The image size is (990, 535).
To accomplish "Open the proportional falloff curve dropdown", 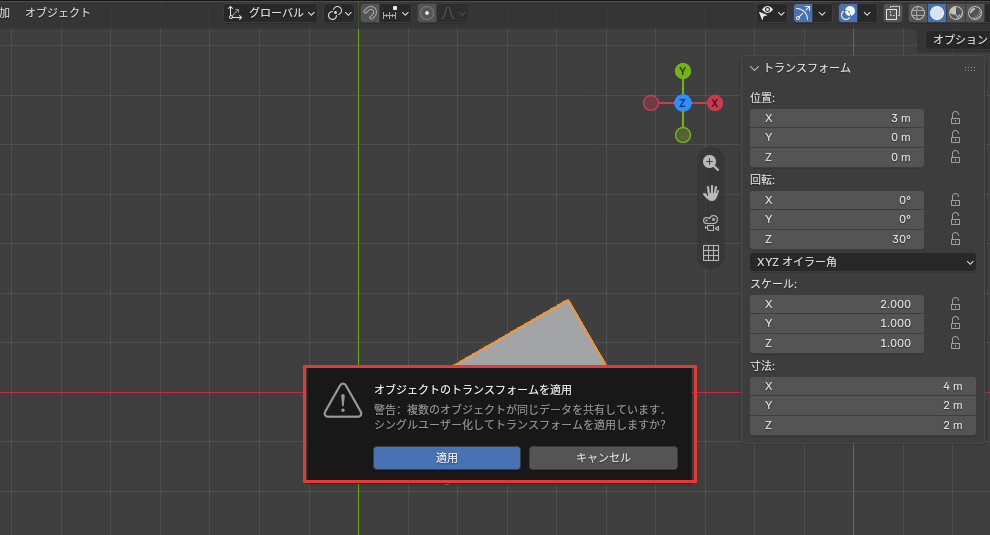I will tap(453, 13).
